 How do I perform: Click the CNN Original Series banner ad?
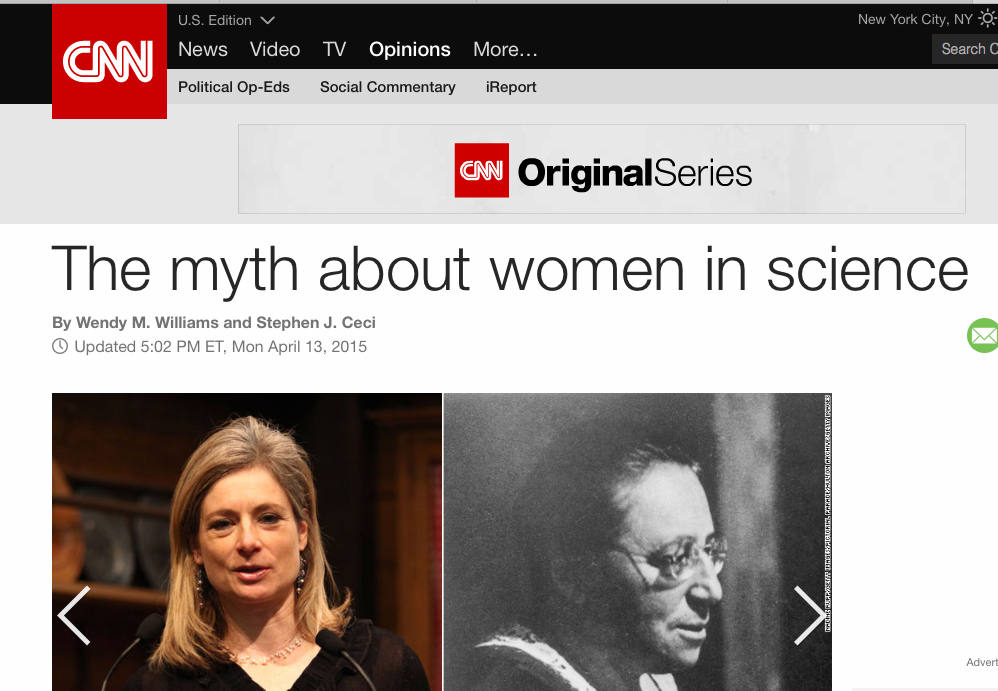(x=601, y=169)
